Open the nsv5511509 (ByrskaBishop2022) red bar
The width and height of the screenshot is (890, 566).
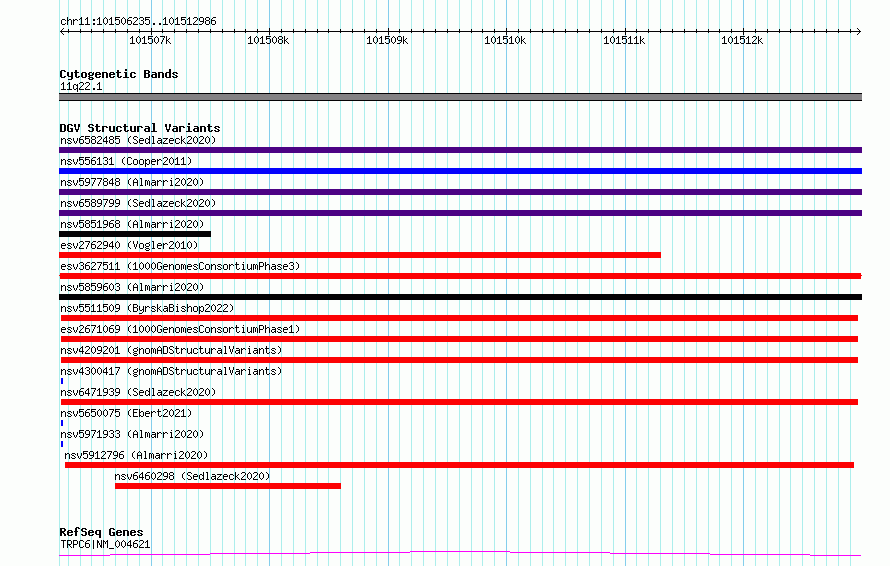459,318
